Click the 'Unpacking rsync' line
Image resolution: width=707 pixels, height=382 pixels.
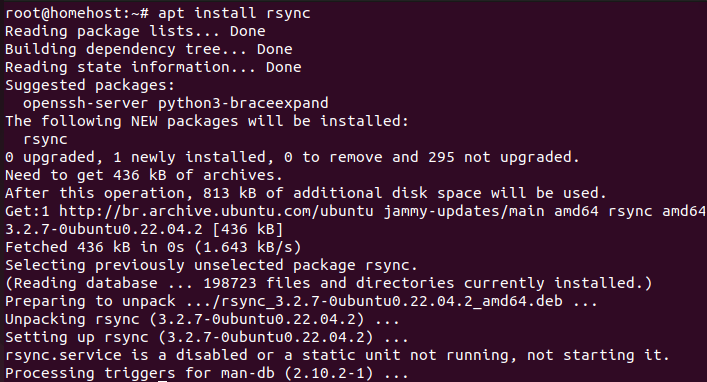pos(202,319)
